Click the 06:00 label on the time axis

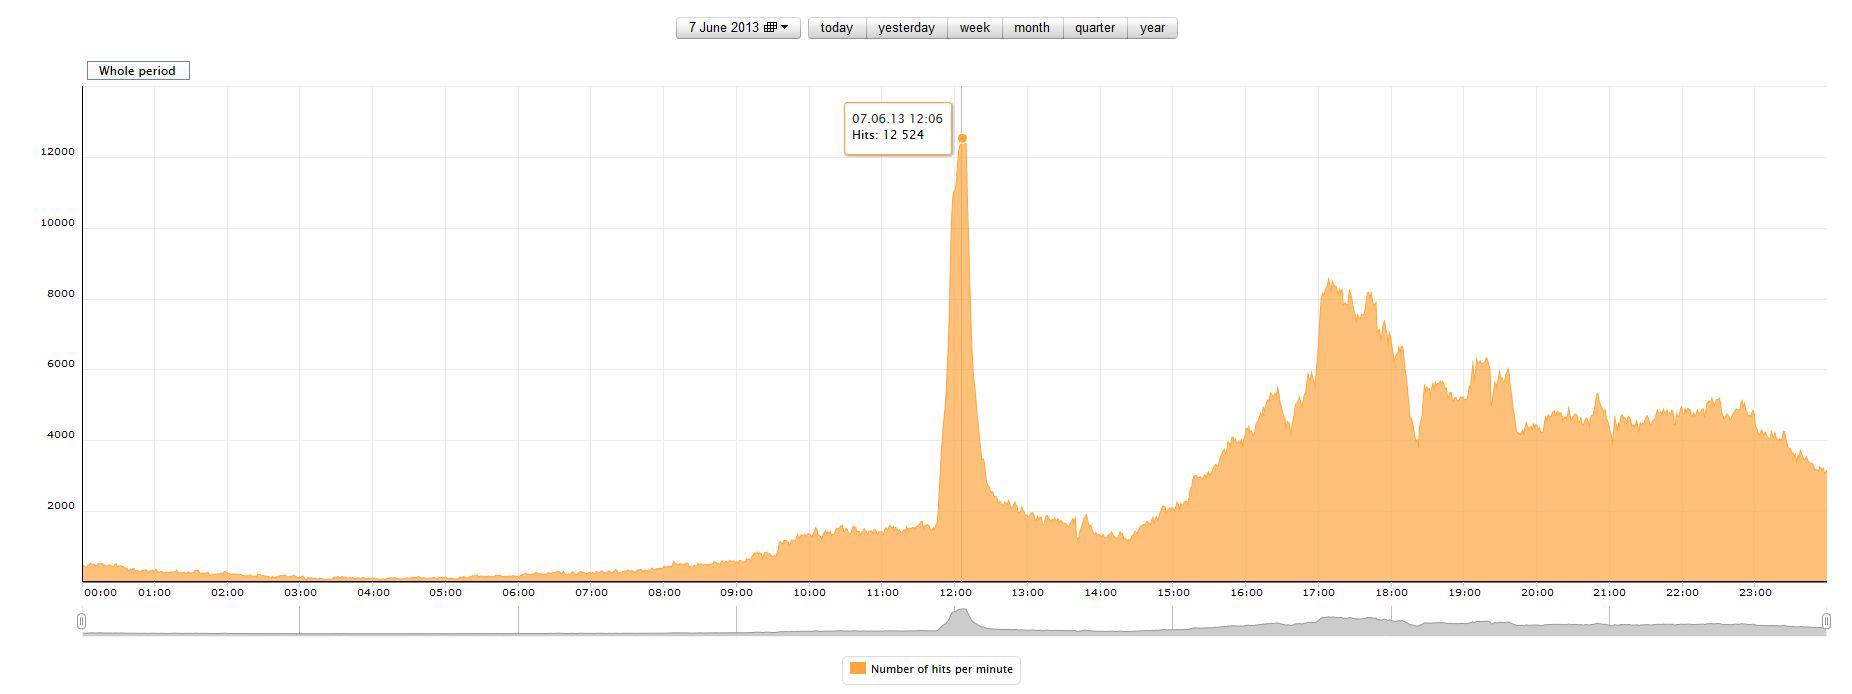[518, 593]
